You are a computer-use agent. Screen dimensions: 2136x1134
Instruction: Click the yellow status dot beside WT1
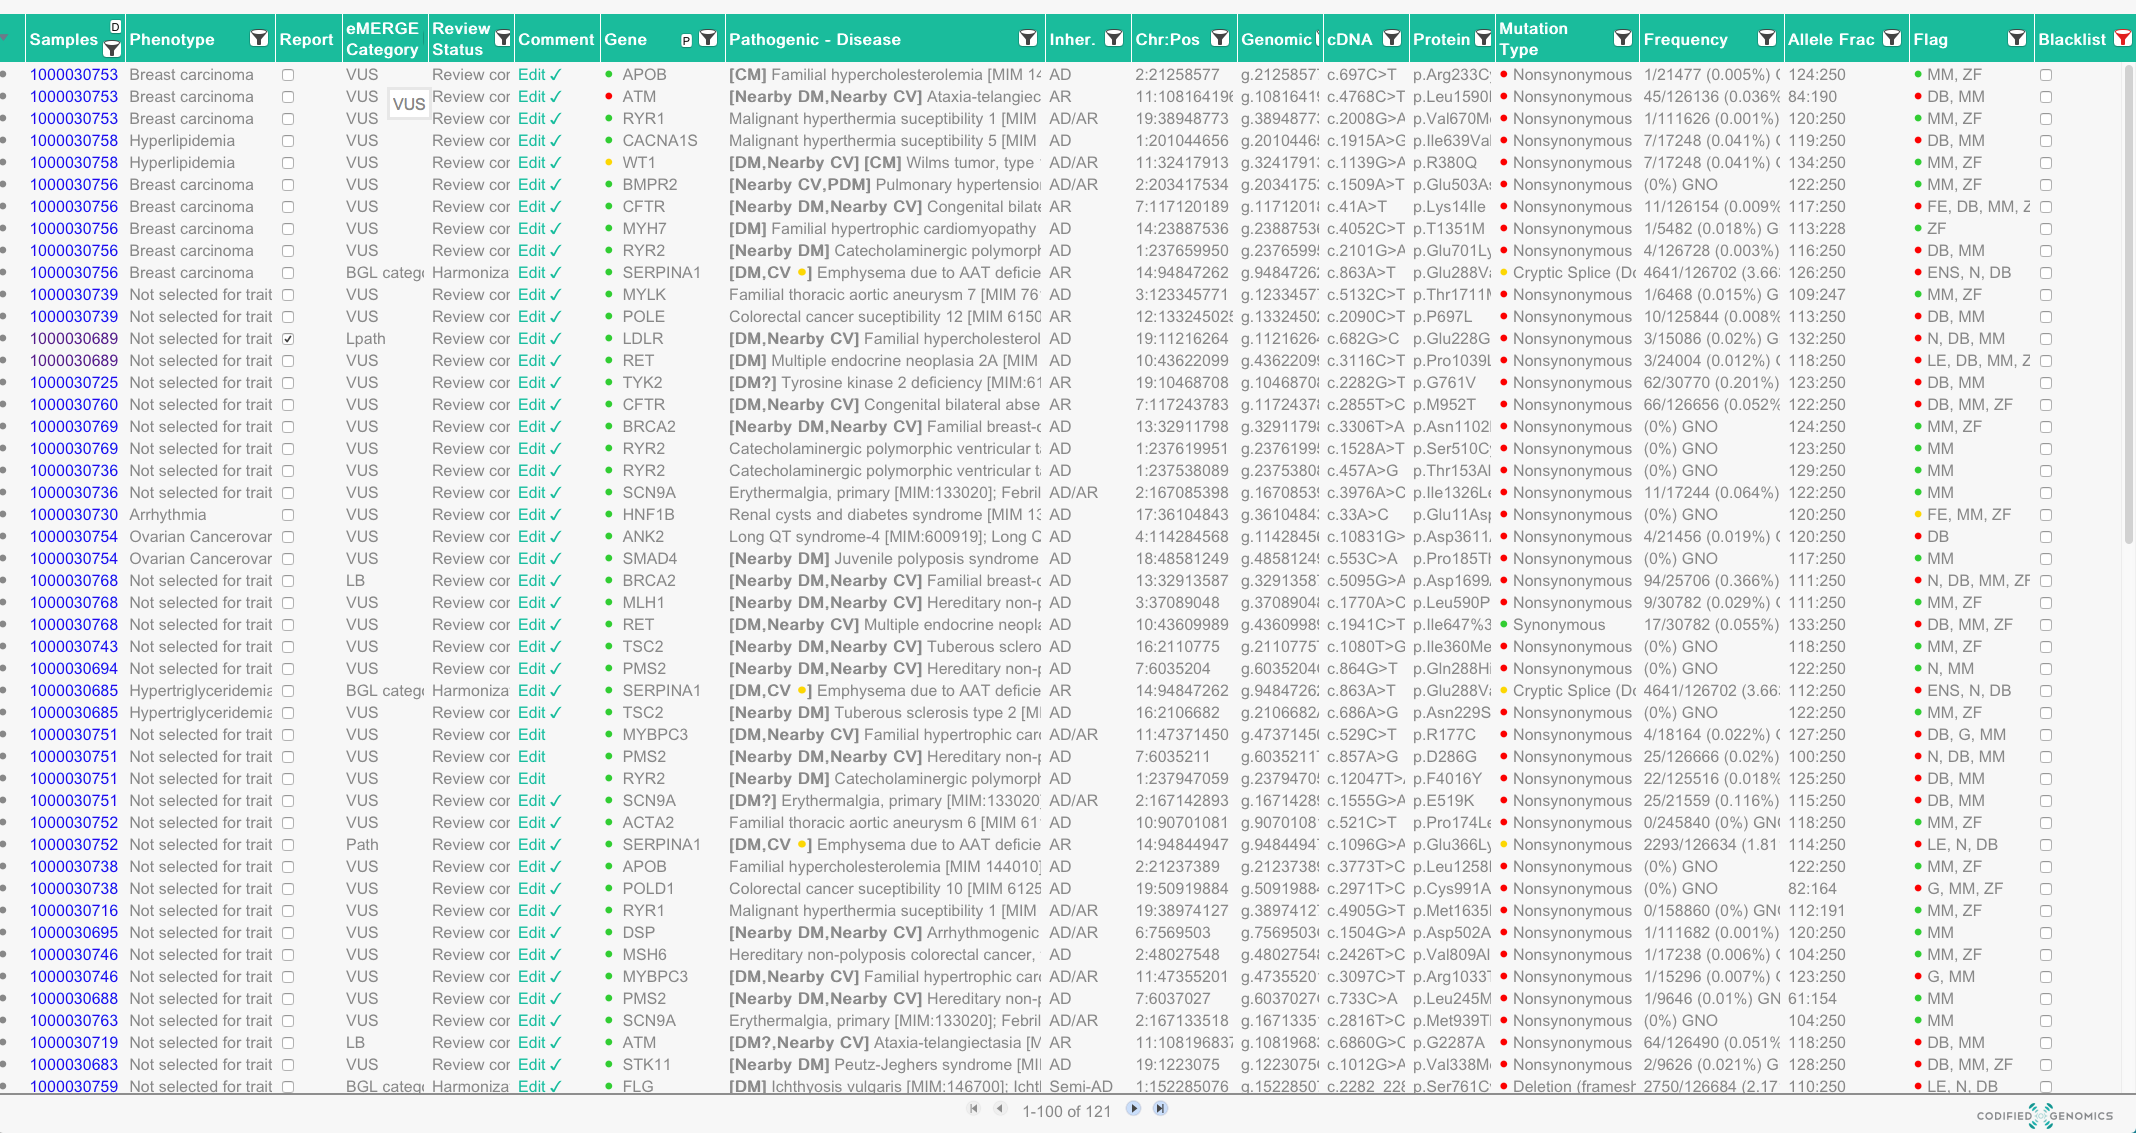click(609, 163)
